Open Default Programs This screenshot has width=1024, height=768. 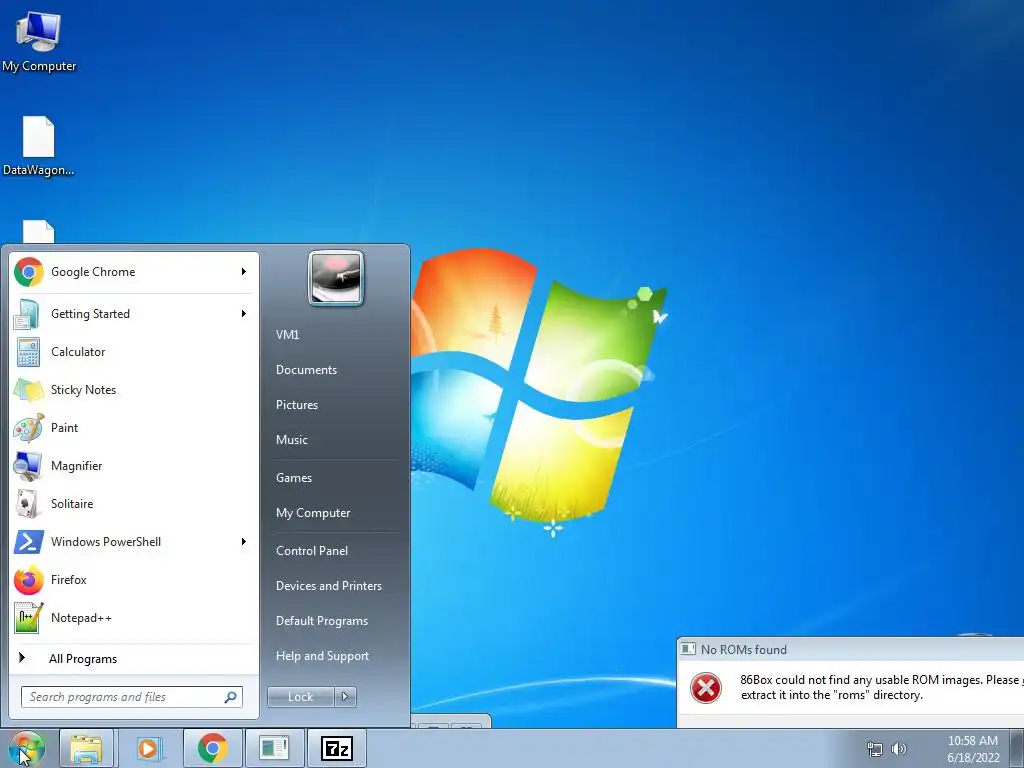pos(322,621)
